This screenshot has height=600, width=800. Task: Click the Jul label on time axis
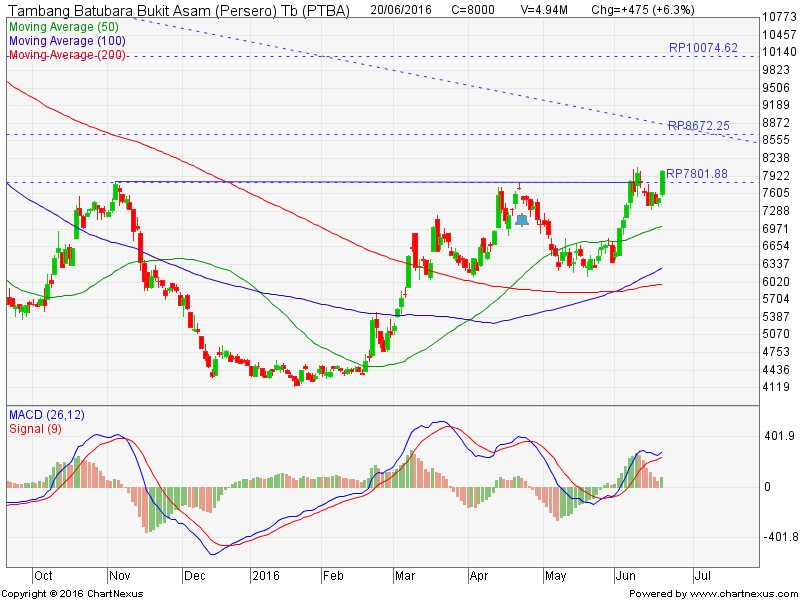703,576
